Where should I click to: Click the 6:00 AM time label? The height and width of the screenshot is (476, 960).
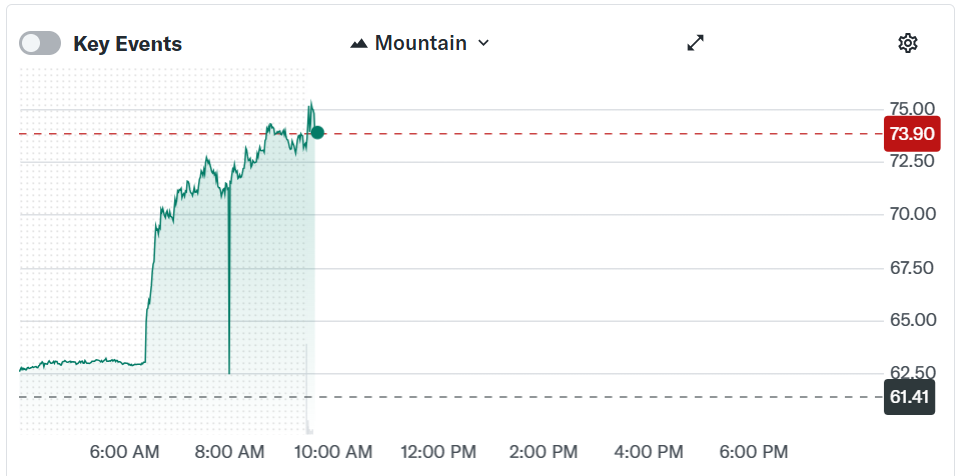[124, 452]
